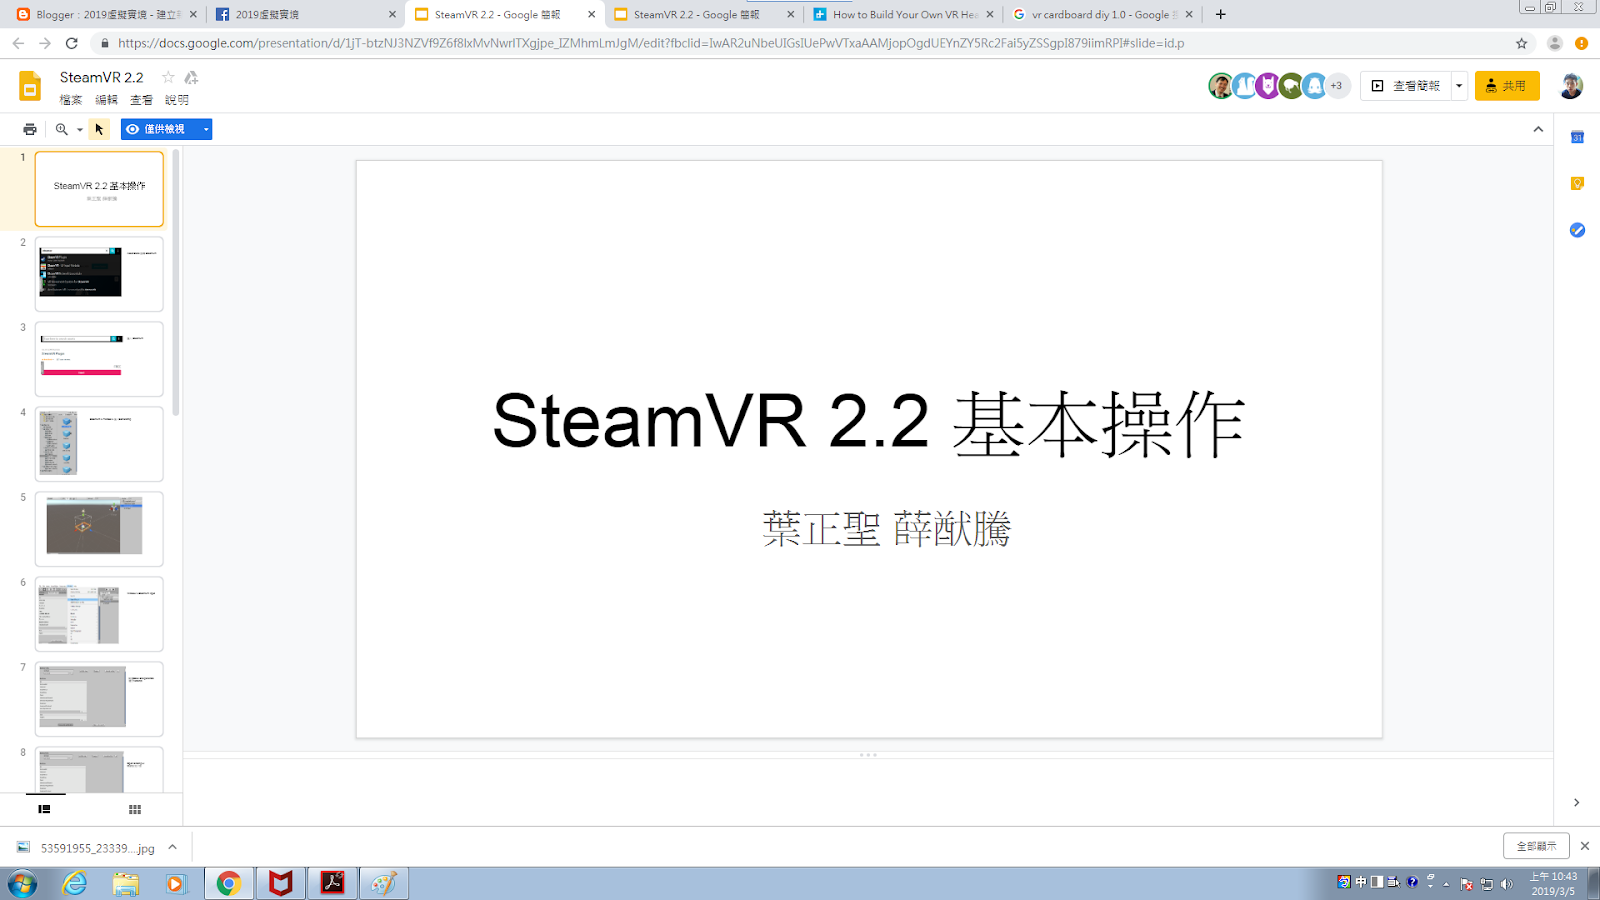Image resolution: width=1600 pixels, height=900 pixels.
Task: Star the SteamVR 2.2 presentation
Action: click(168, 77)
